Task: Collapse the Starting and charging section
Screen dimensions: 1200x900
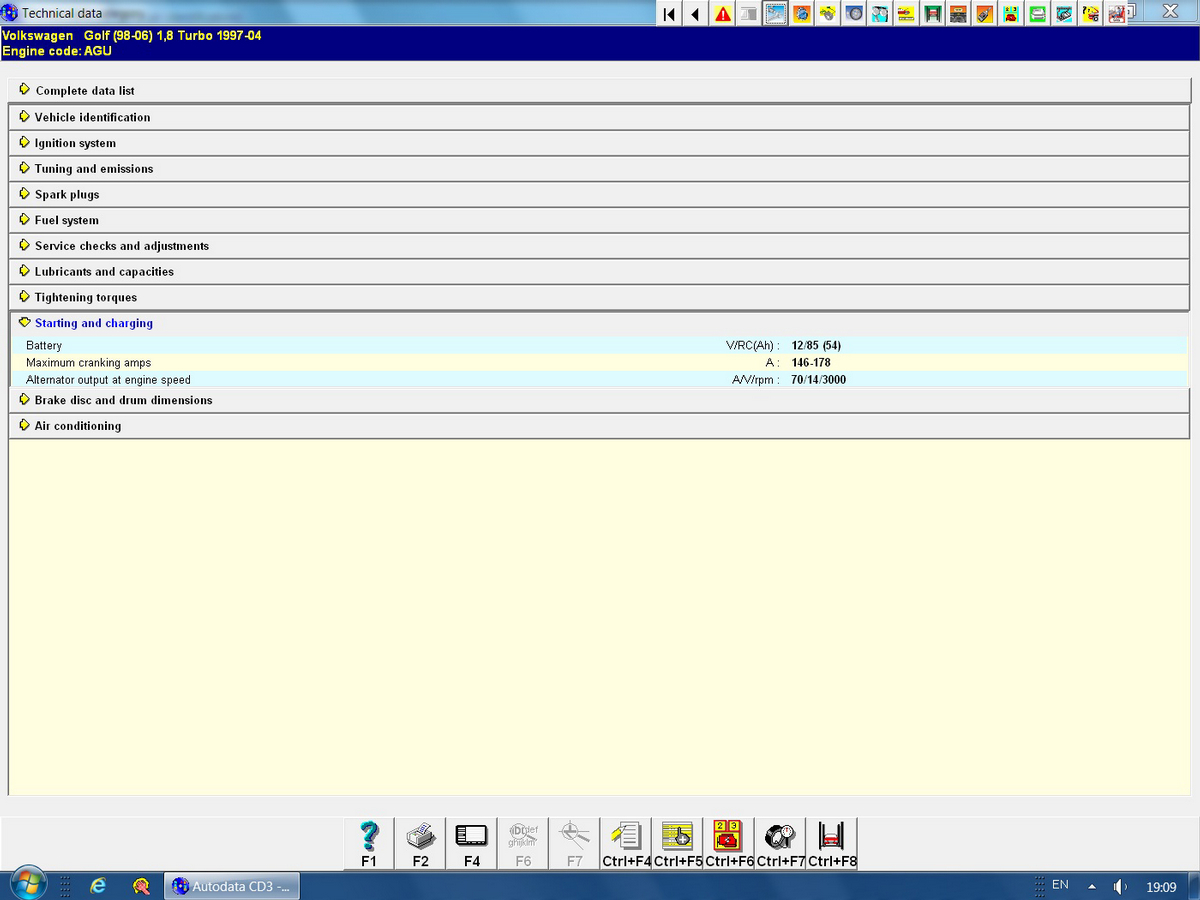Action: pyautogui.click(x=93, y=323)
